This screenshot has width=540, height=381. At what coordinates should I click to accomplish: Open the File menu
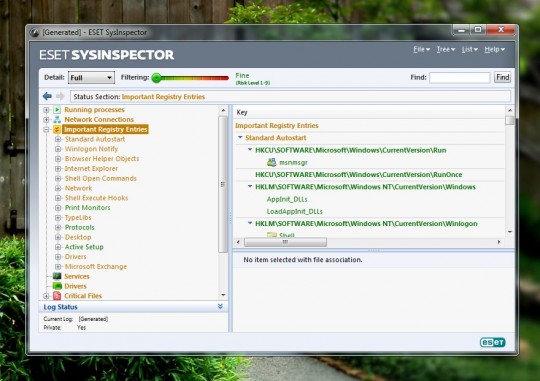[x=422, y=49]
